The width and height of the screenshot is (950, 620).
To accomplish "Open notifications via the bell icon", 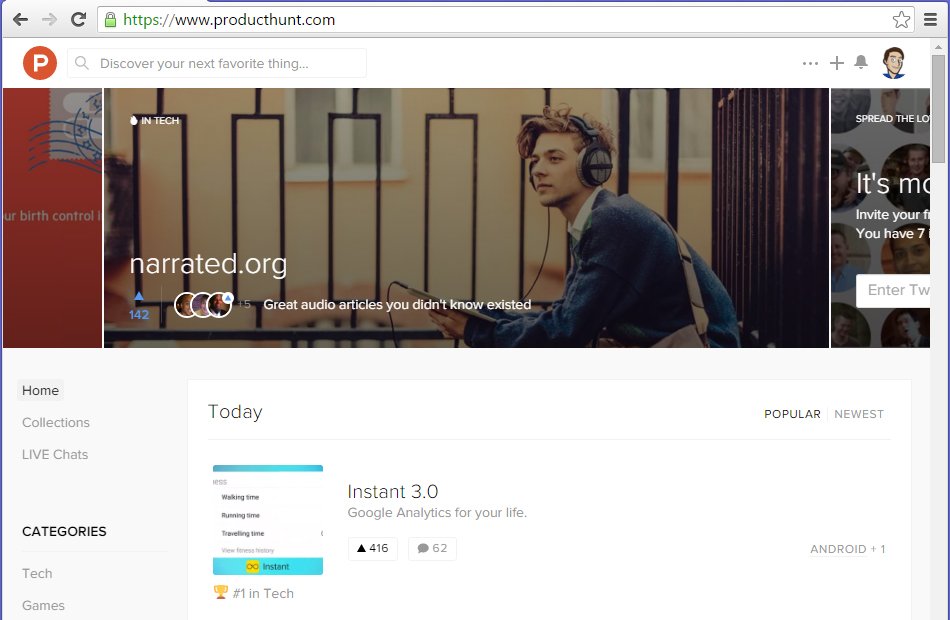I will click(x=861, y=62).
